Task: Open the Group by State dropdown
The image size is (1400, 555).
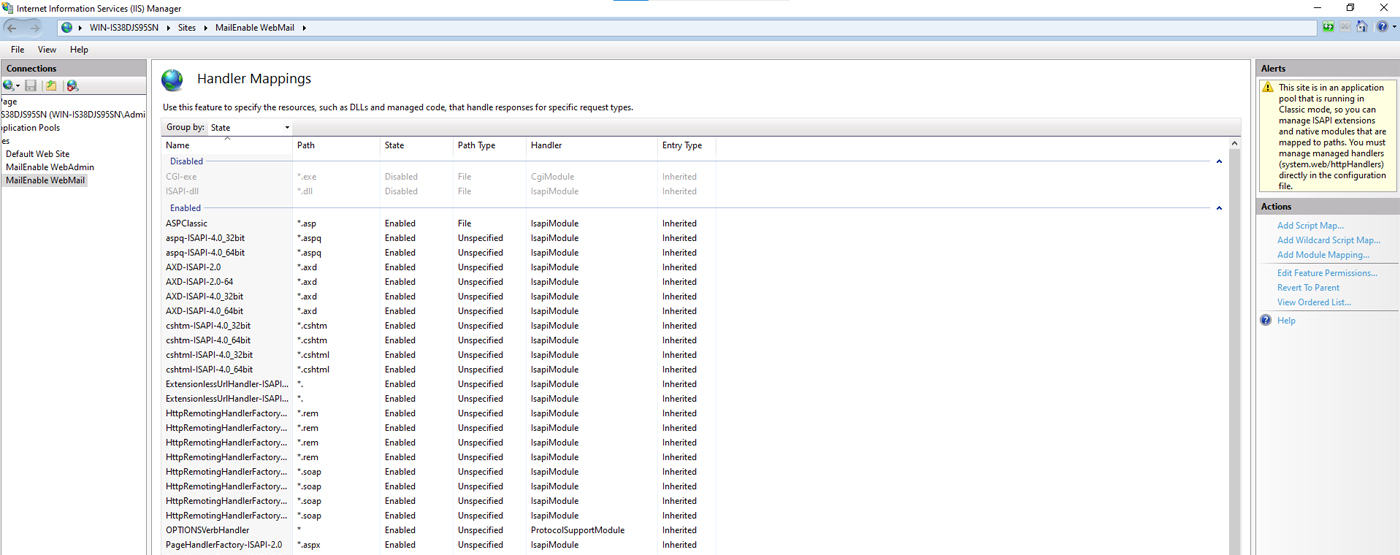Action: 250,128
